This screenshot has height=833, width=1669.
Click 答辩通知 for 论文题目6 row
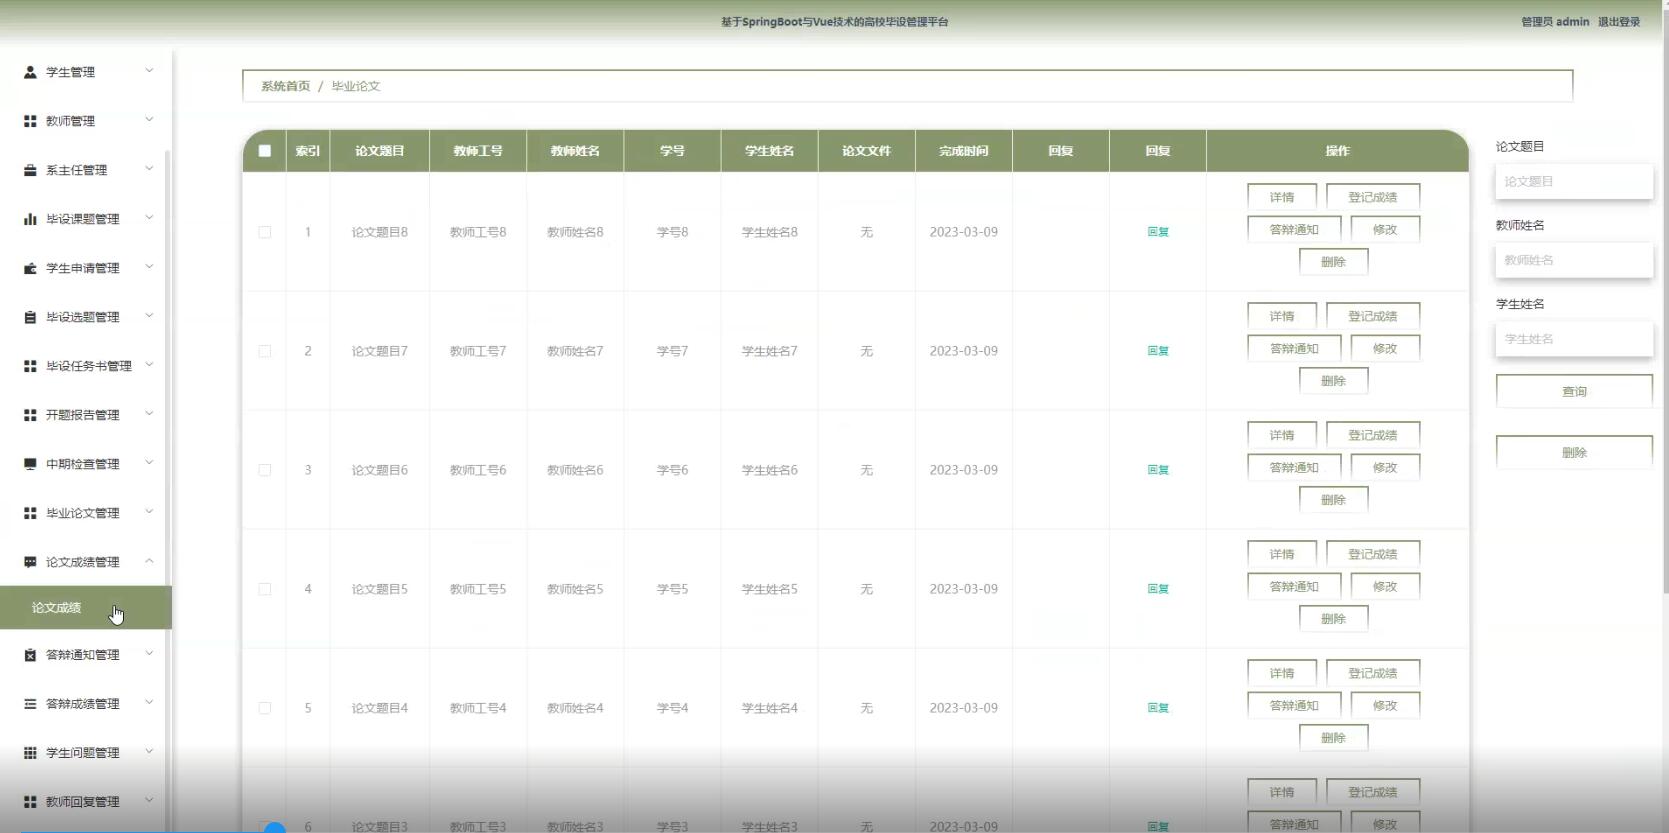(x=1294, y=467)
